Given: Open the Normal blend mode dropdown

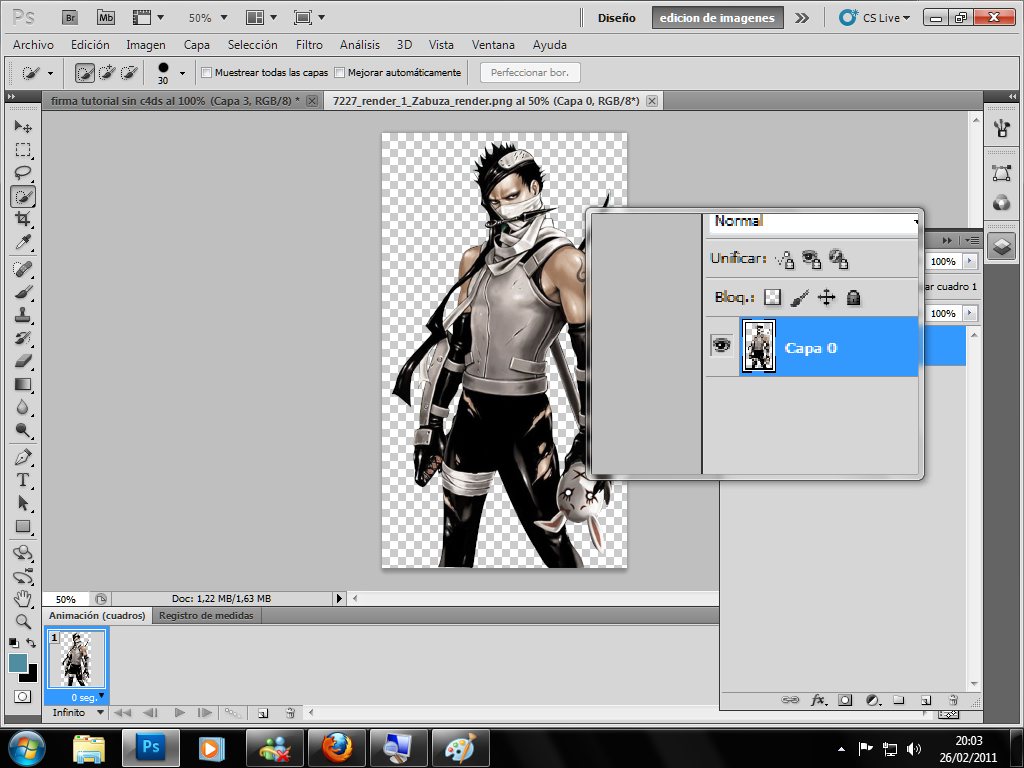Looking at the screenshot, I should tap(814, 222).
